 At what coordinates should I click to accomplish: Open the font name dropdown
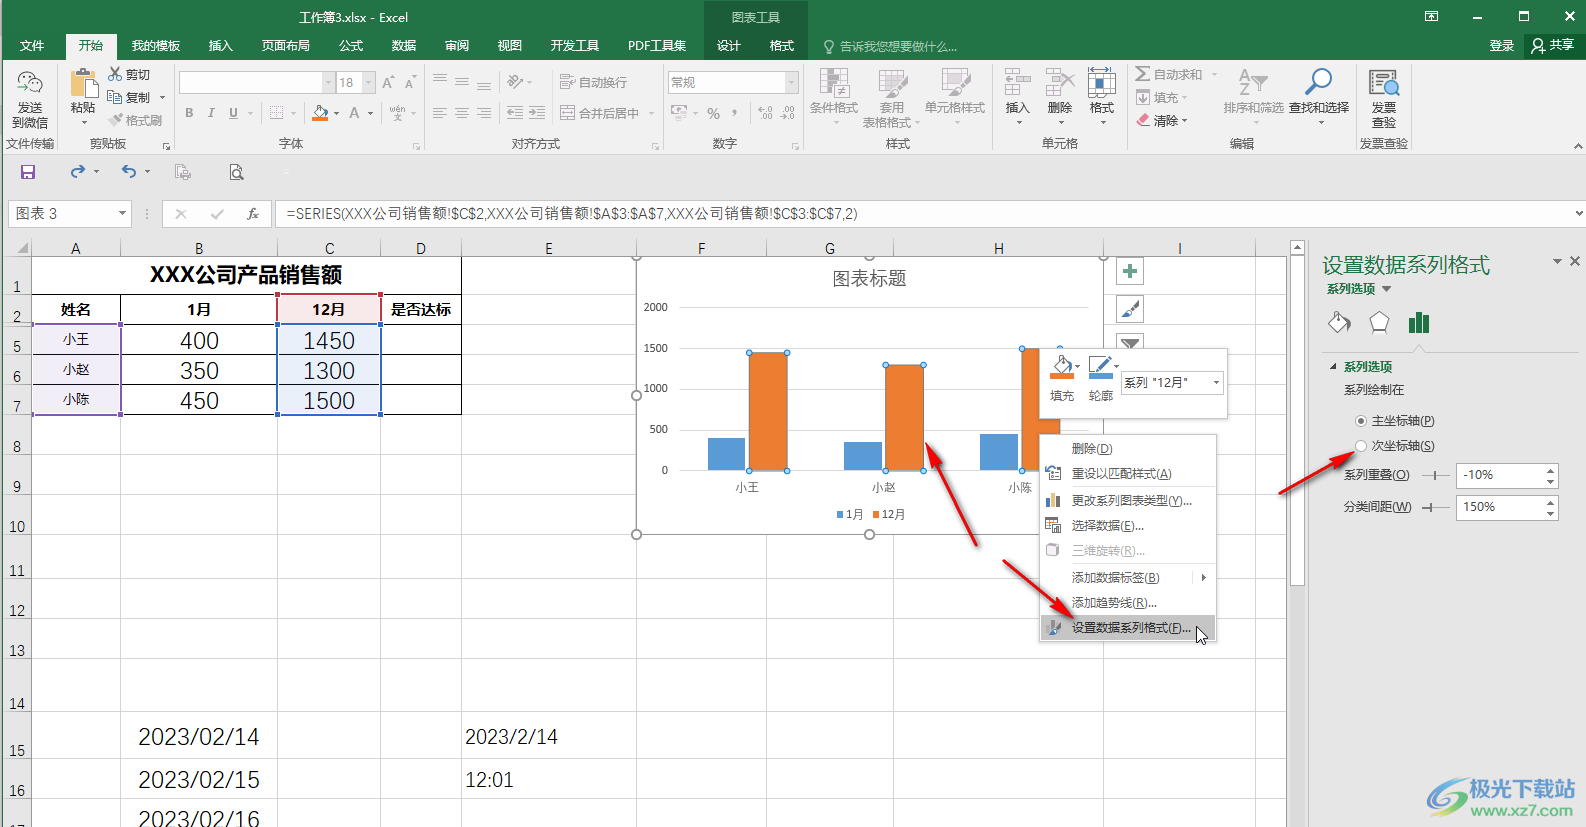[x=328, y=82]
